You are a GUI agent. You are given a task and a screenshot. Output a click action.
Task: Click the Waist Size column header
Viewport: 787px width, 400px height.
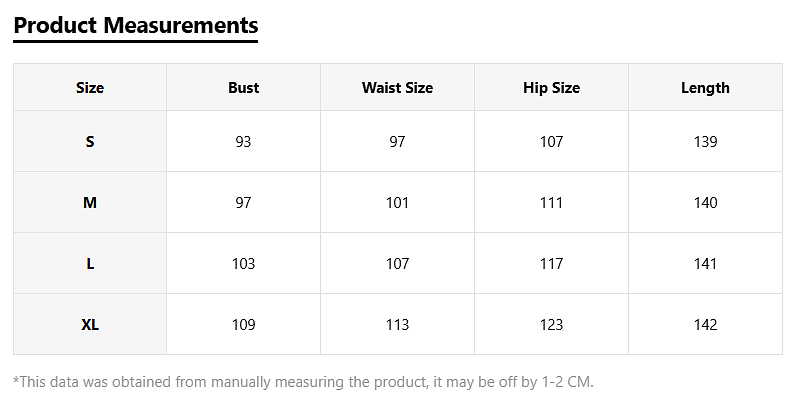click(397, 88)
